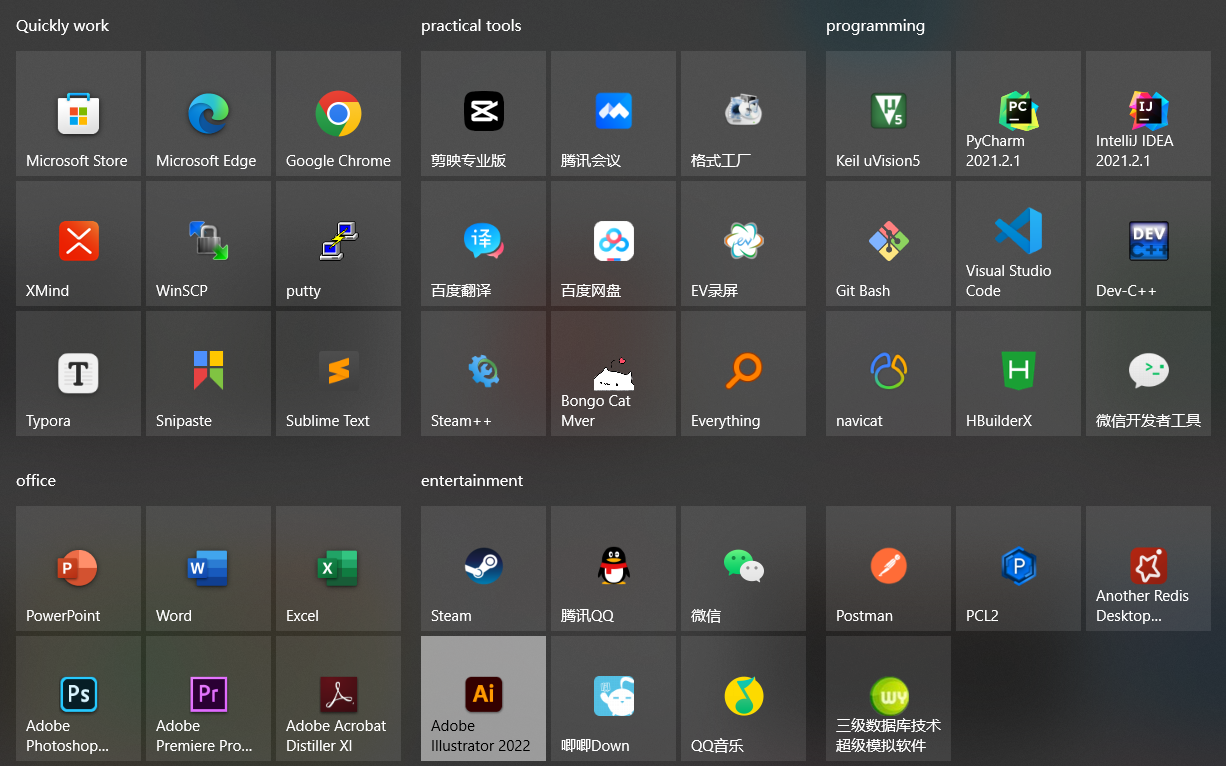This screenshot has width=1226, height=766.
Task: Launch WinSCP from Quickly work group
Action: [x=208, y=243]
